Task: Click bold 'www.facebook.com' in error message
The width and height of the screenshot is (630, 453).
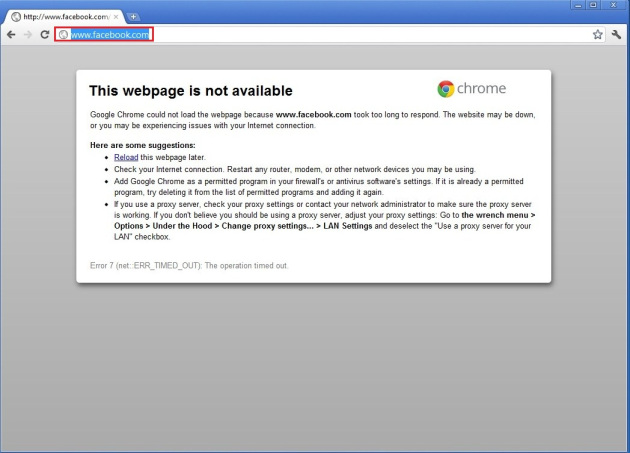Action: pyautogui.click(x=313, y=115)
